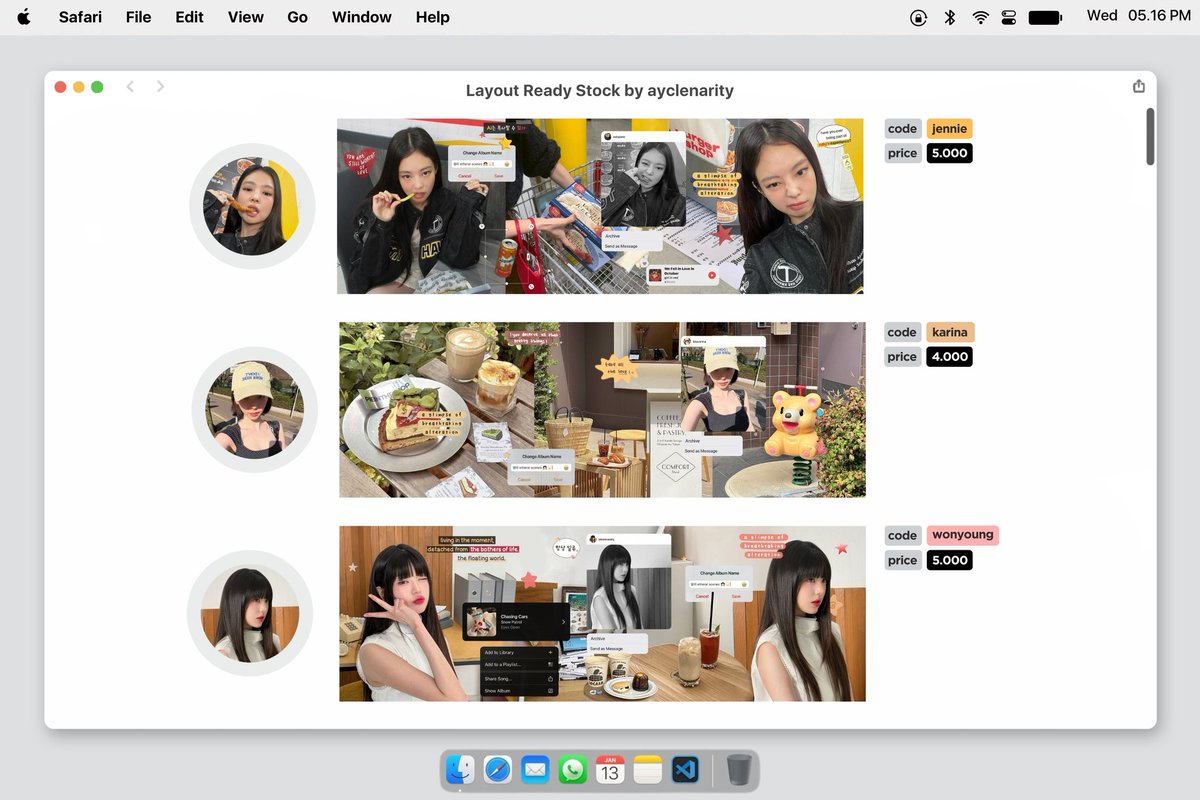Screen dimensions: 1200x800
Task: Open the Go menu
Action: tap(298, 17)
